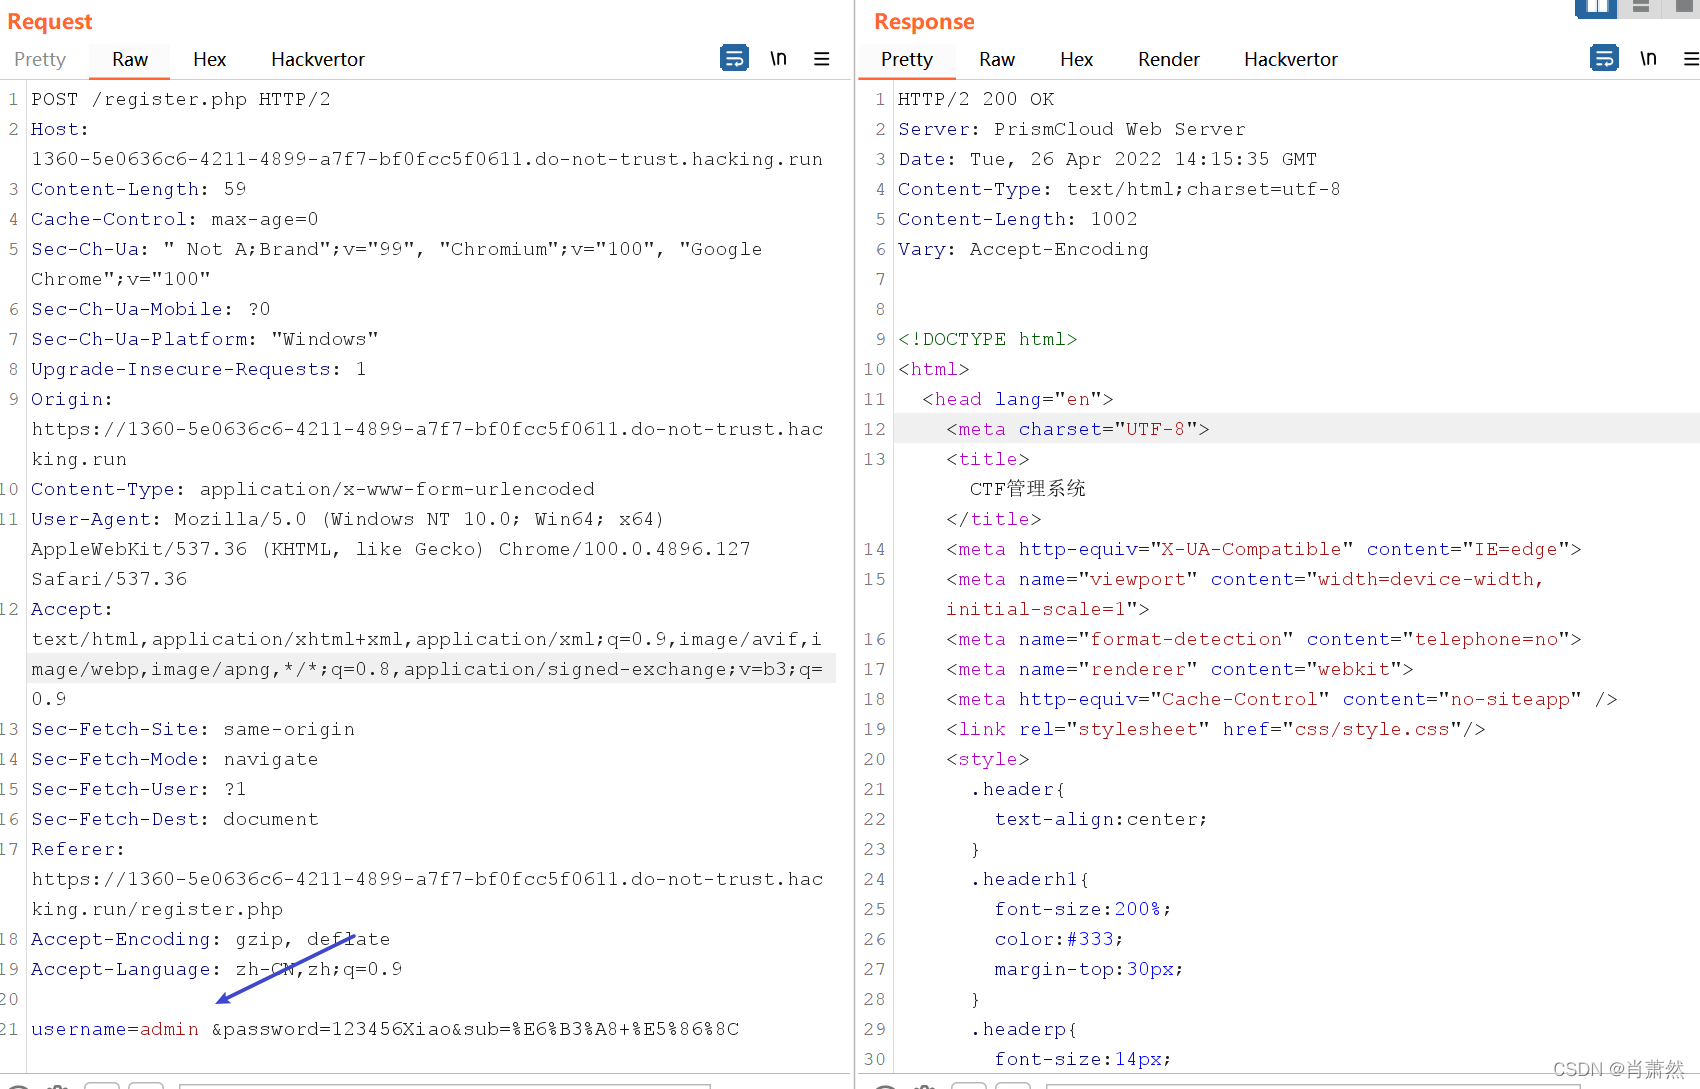Click the X-UA-Compatible meta line

1264,549
